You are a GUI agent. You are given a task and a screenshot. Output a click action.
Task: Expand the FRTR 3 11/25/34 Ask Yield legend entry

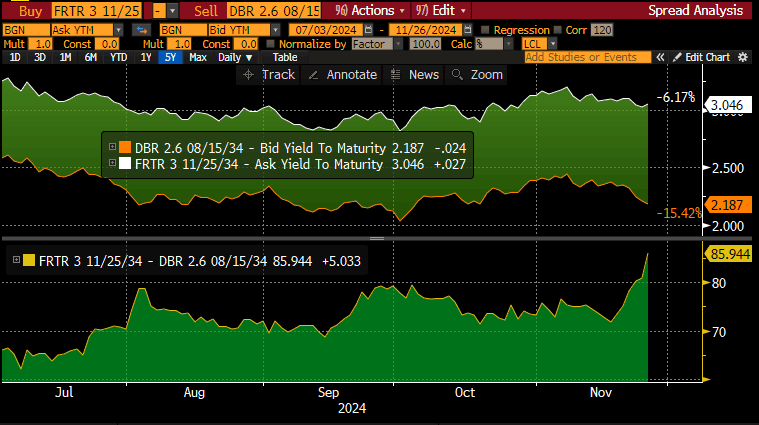pyautogui.click(x=112, y=163)
